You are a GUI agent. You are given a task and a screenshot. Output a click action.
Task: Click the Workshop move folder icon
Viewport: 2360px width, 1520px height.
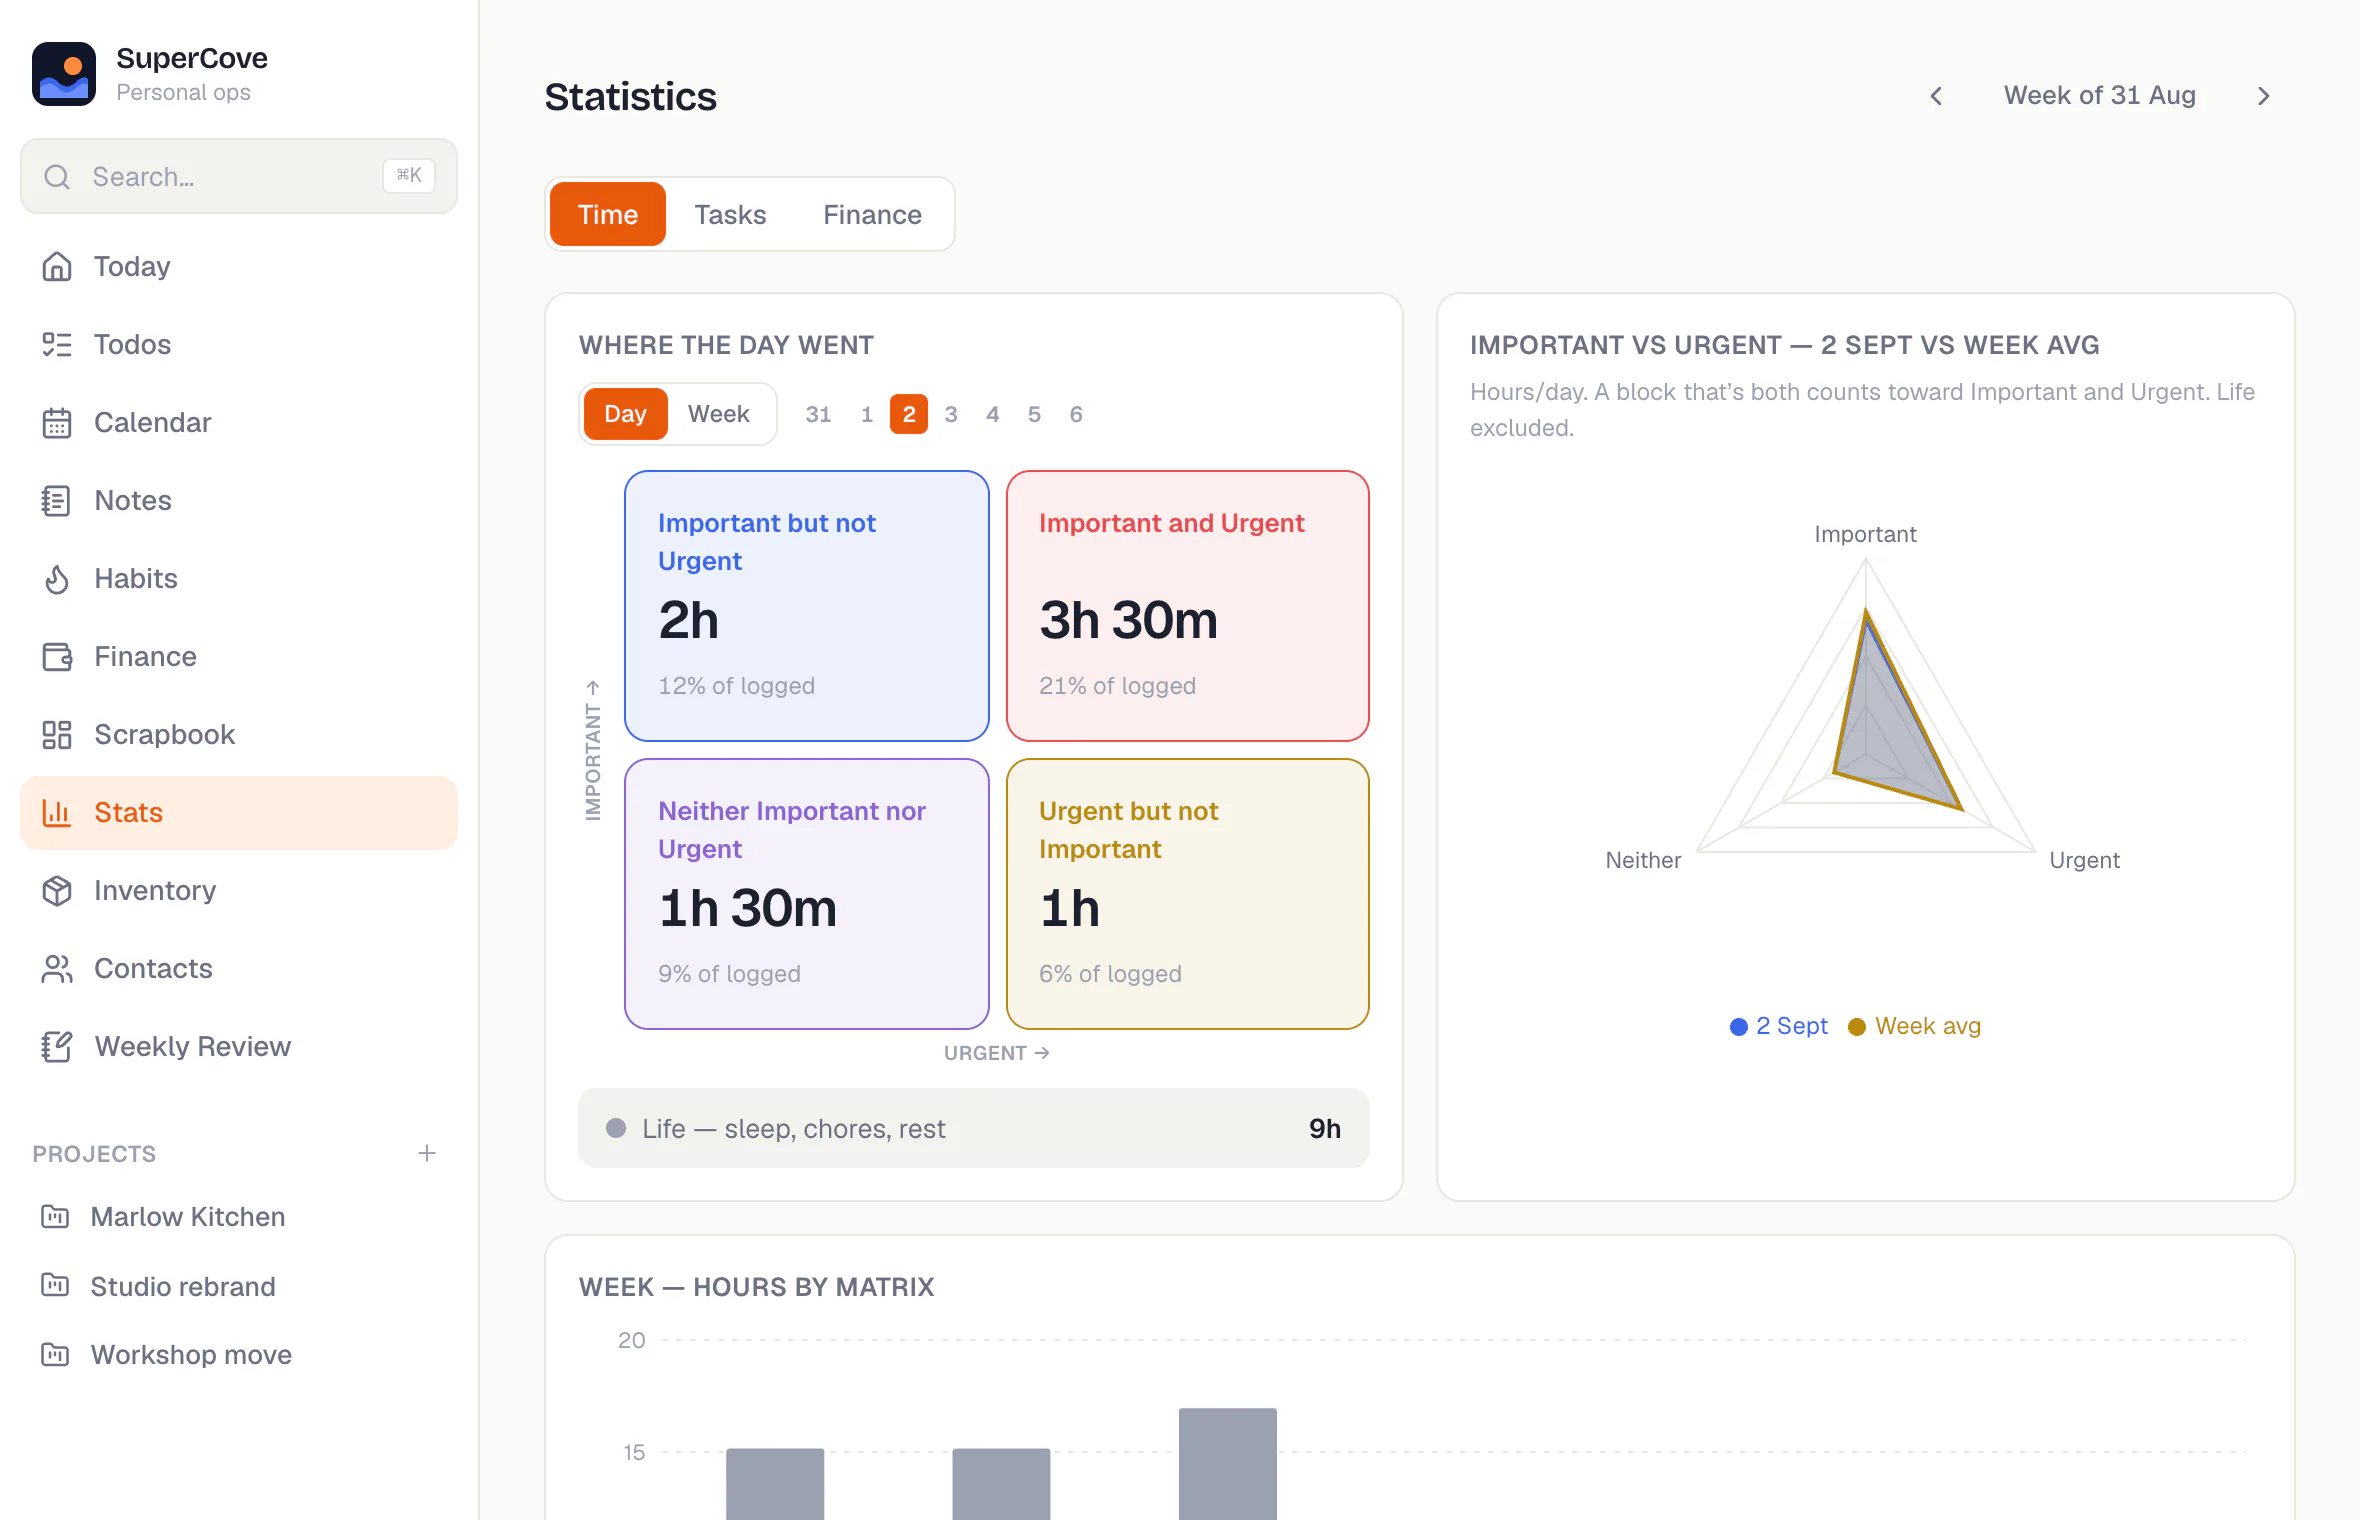pyautogui.click(x=55, y=1354)
